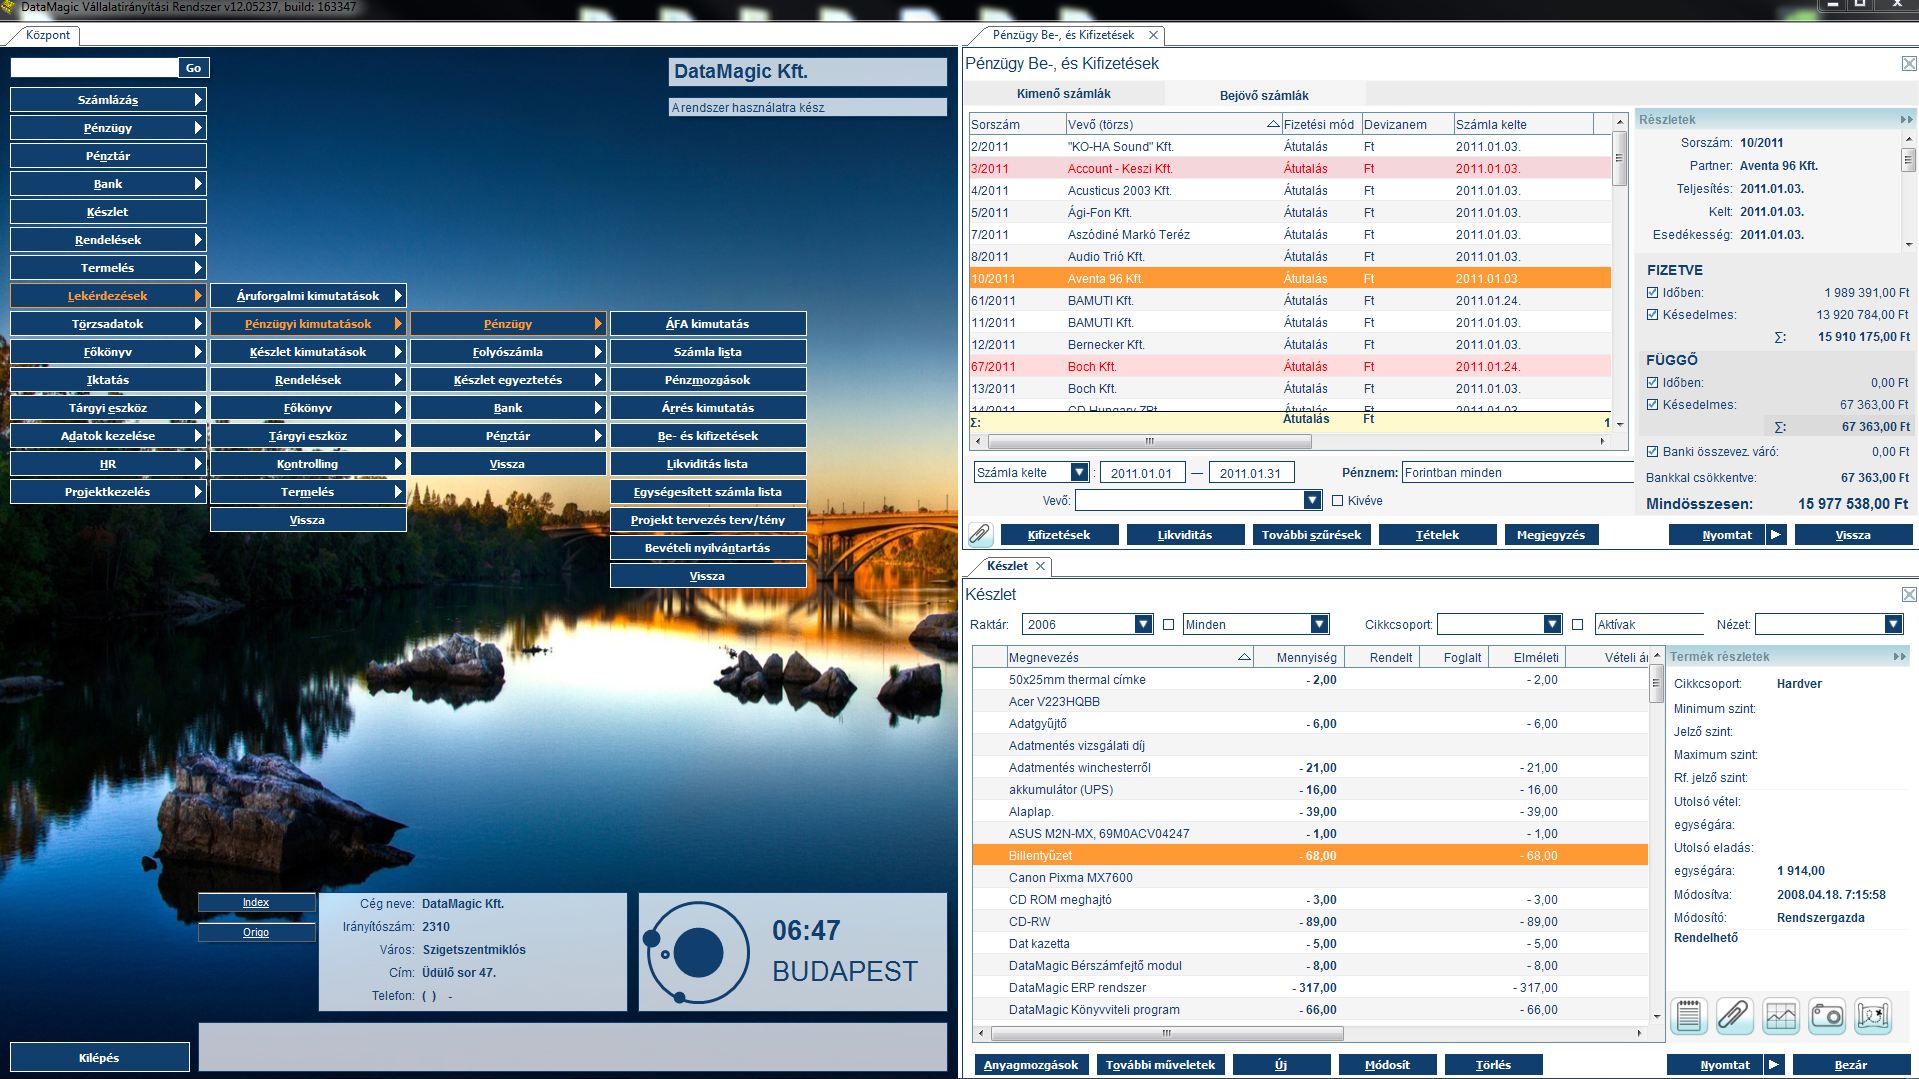1919x1079 pixels.
Task: Open the treasure map icon
Action: 1873,1016
